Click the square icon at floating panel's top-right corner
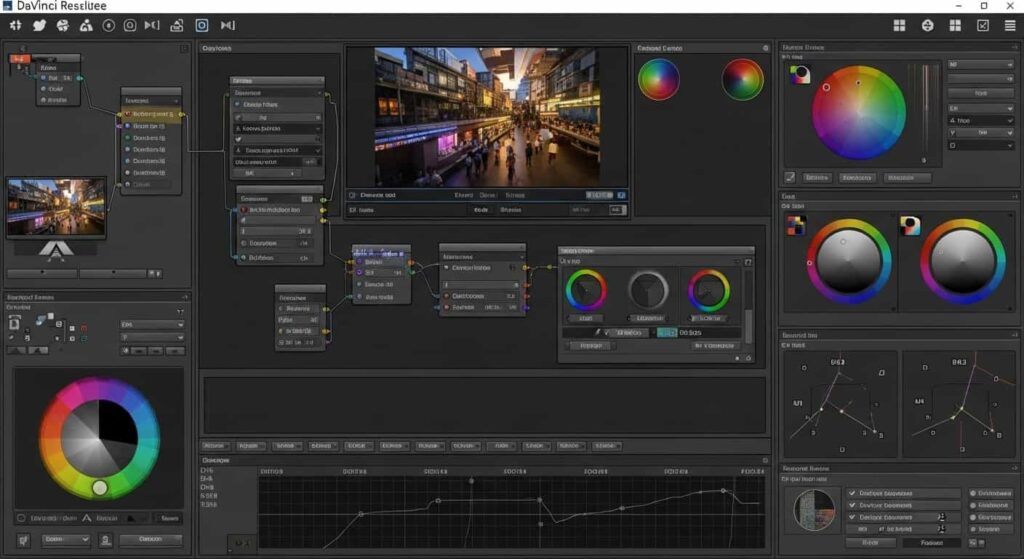 click(x=748, y=262)
